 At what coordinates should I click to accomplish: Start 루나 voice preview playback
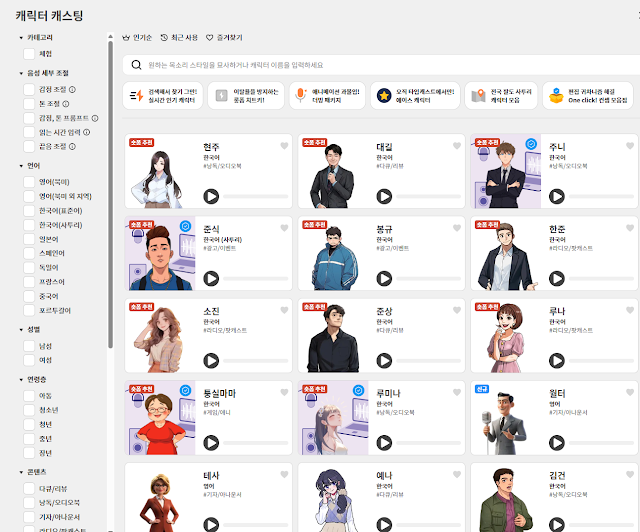pyautogui.click(x=557, y=361)
